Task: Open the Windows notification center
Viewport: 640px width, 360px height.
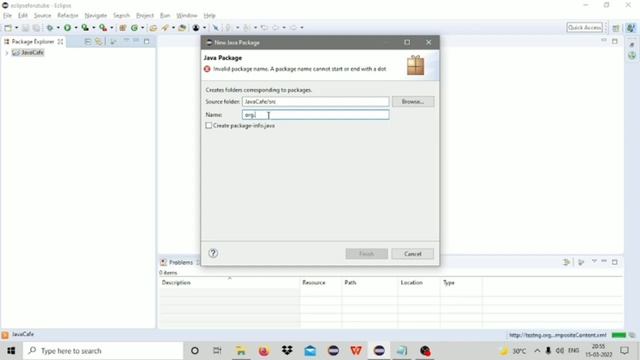Action: pos(624,351)
